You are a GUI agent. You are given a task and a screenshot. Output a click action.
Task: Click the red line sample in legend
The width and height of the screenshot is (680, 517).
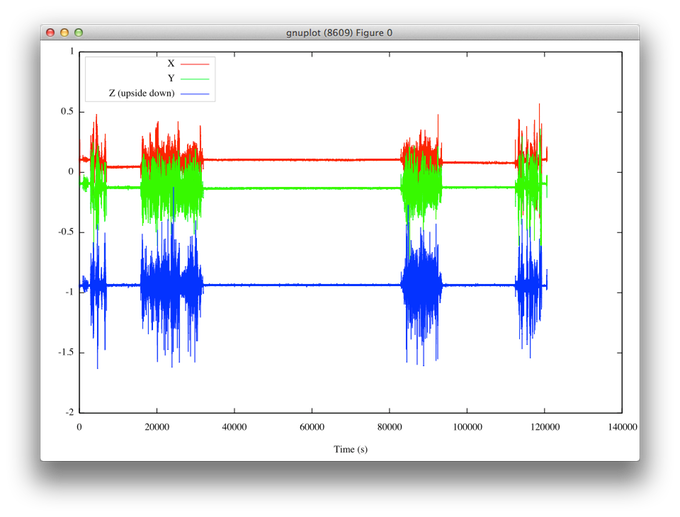coord(197,62)
